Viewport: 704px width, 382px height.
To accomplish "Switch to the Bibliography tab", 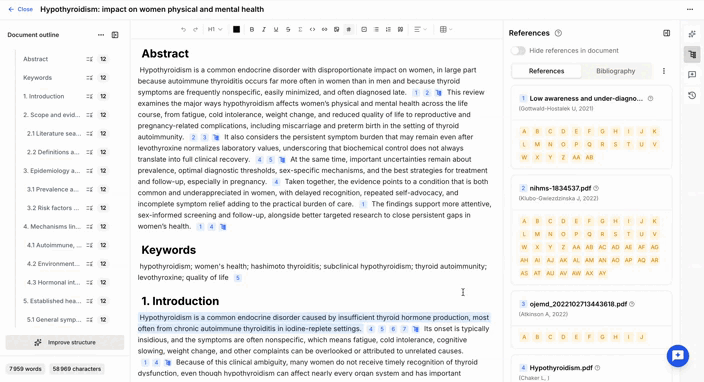I will [616, 71].
